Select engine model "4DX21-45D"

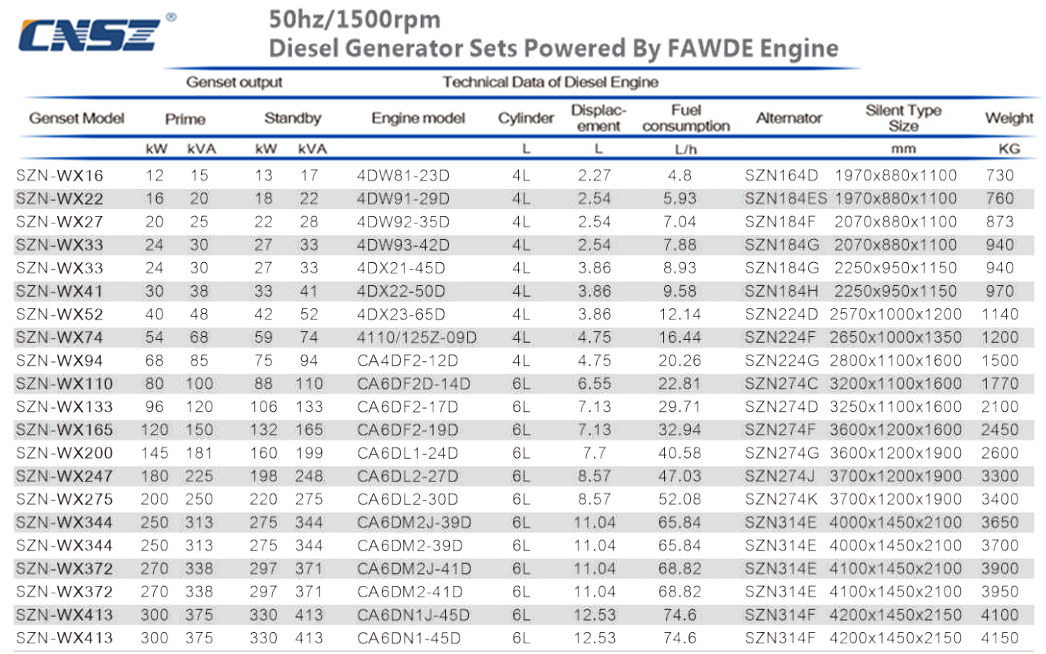(x=401, y=268)
